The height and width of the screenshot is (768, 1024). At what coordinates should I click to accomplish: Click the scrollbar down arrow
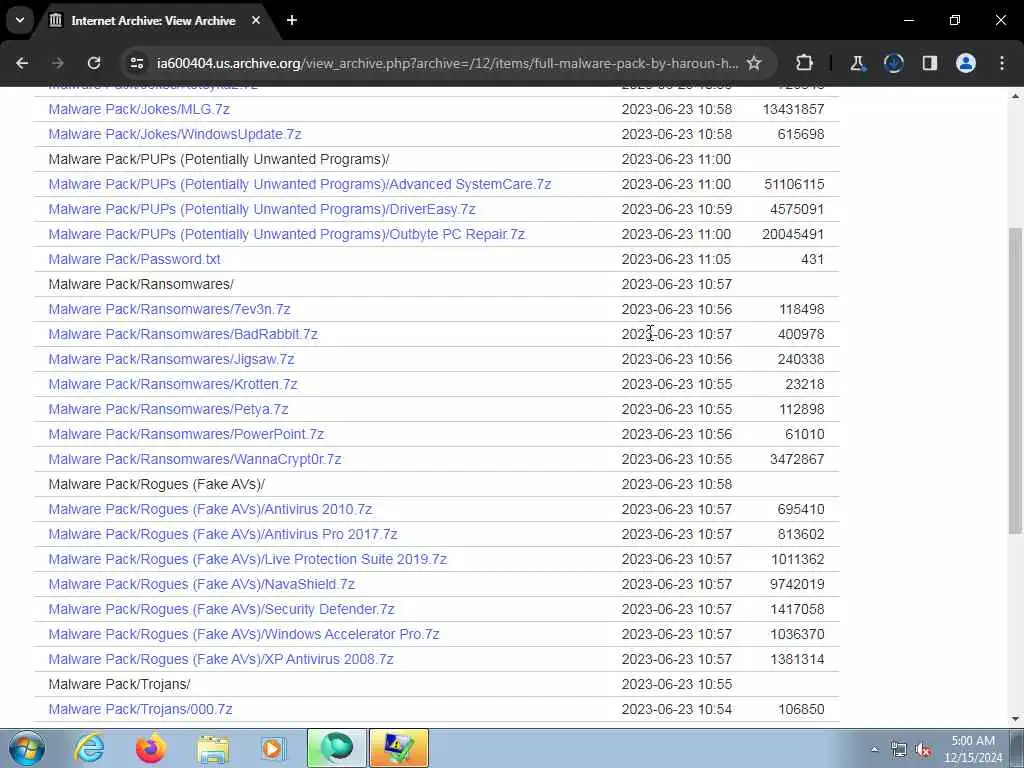point(1016,719)
